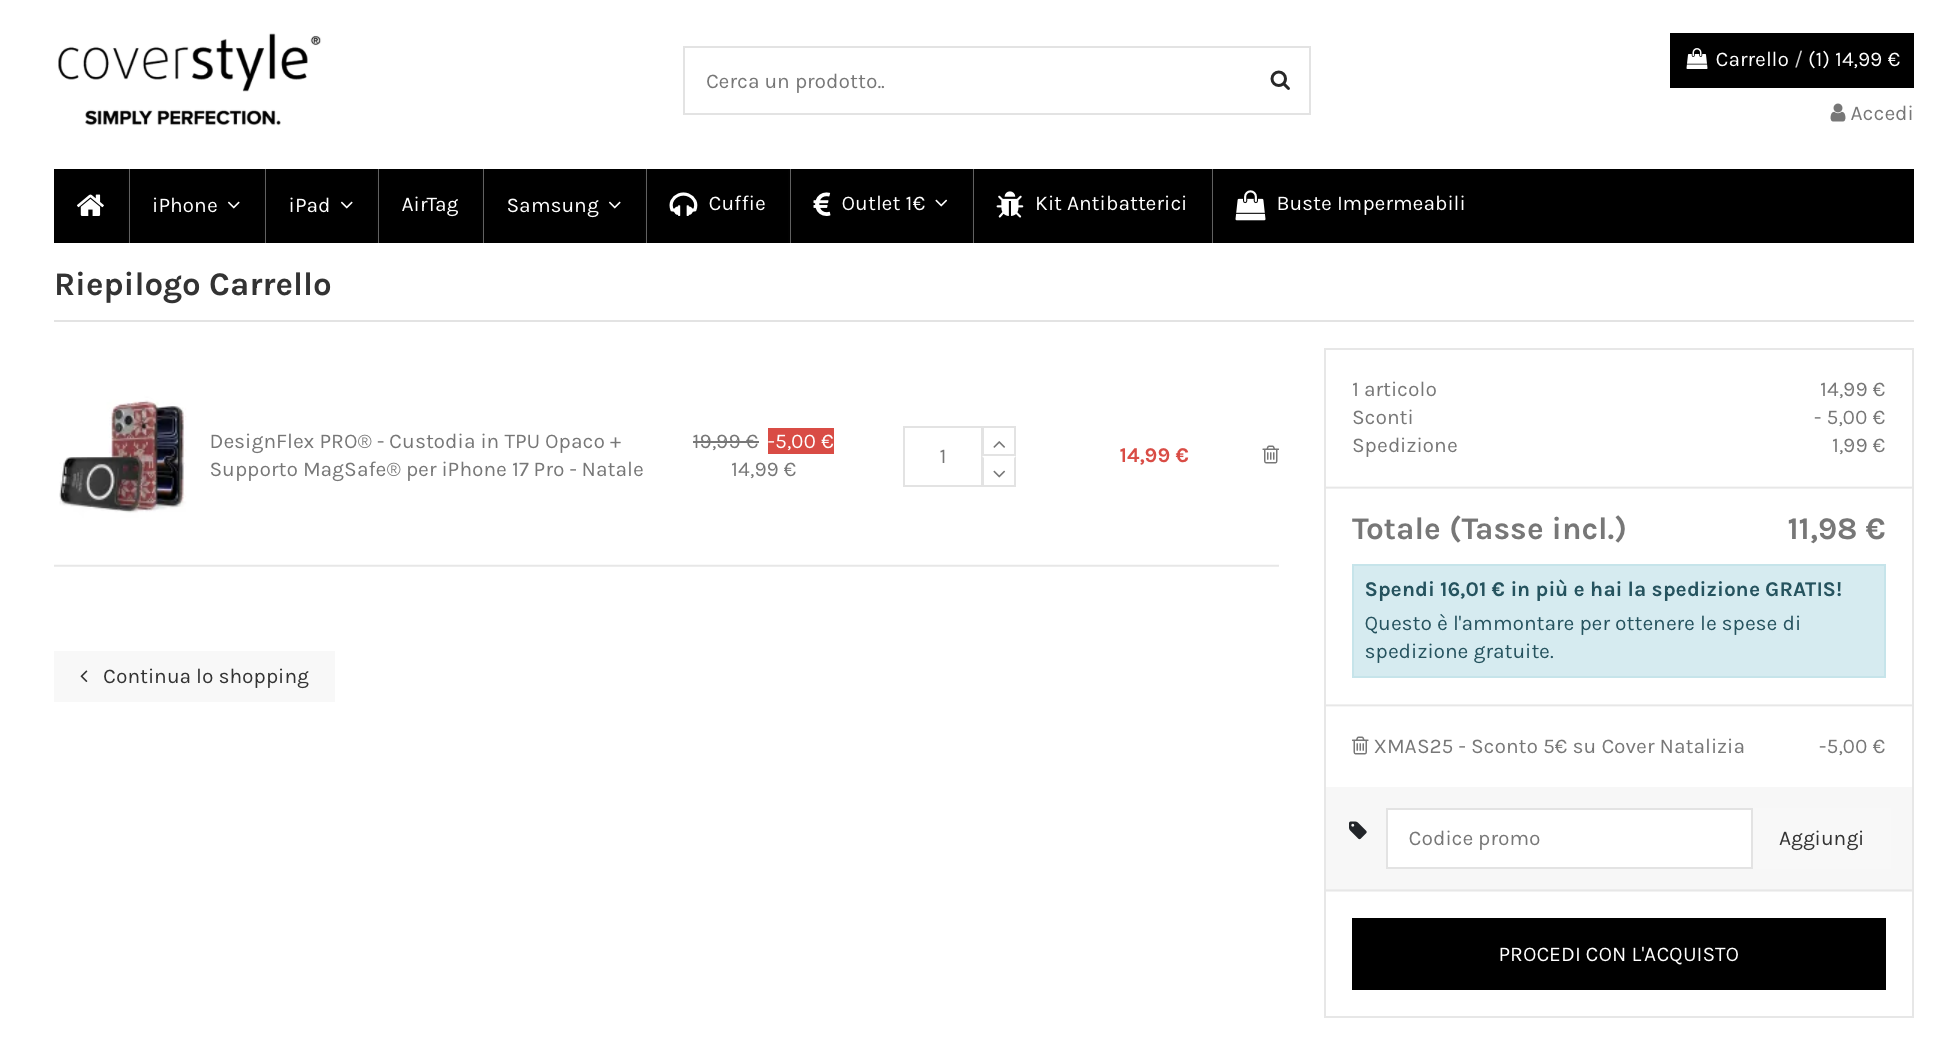The height and width of the screenshot is (1060, 1956).
Task: Expand the Samsung dropdown menu
Action: pos(564,205)
